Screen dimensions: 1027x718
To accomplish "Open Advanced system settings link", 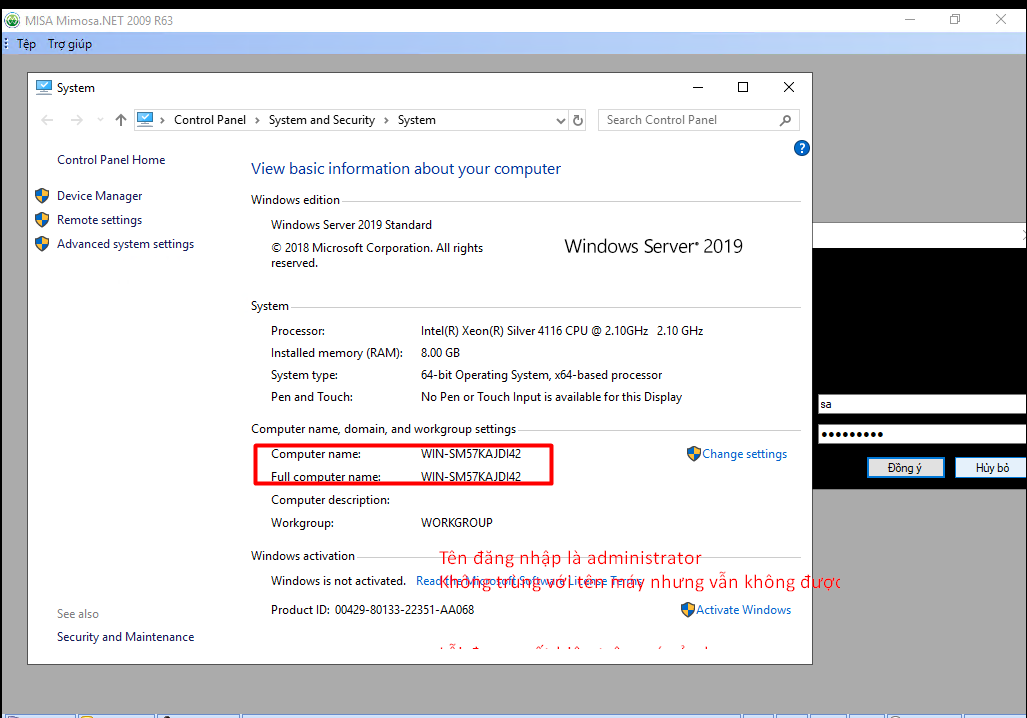I will pyautogui.click(x=125, y=244).
